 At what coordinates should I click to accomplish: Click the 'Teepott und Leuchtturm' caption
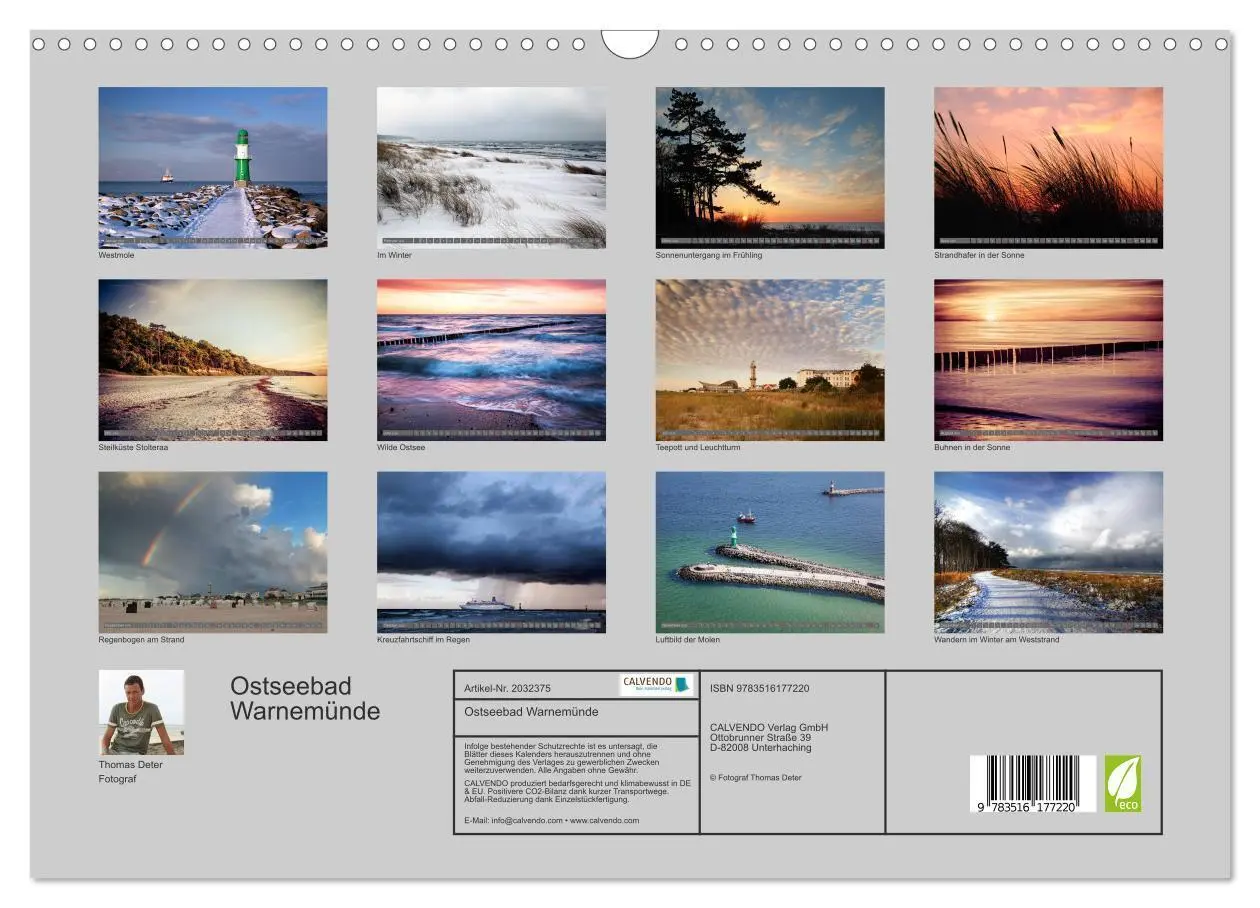698,447
